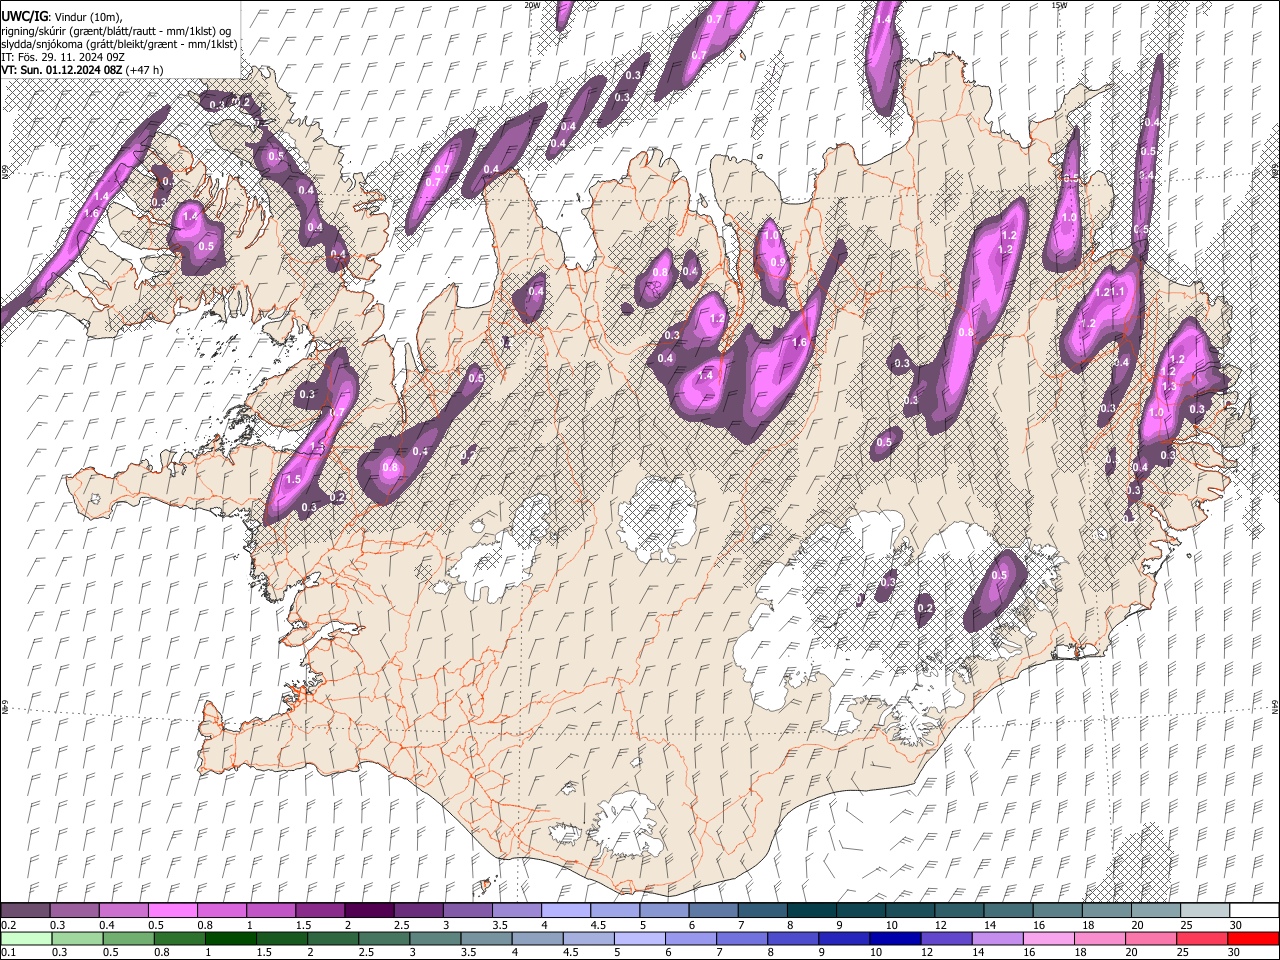Select the bright red 30 swatch in lower scale

point(1253,939)
